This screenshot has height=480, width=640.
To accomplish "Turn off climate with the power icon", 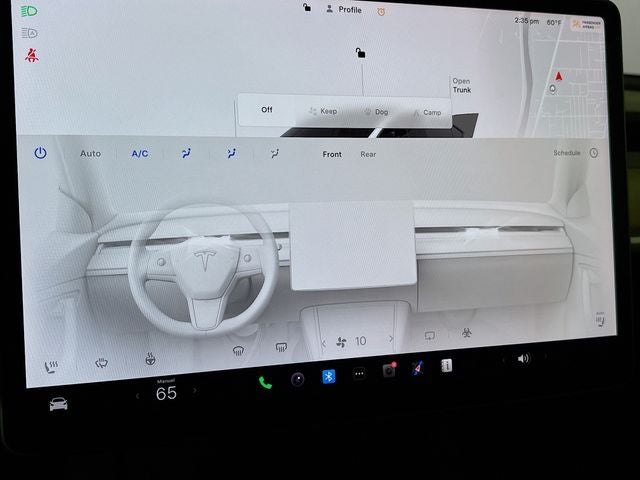I will click(x=40, y=153).
